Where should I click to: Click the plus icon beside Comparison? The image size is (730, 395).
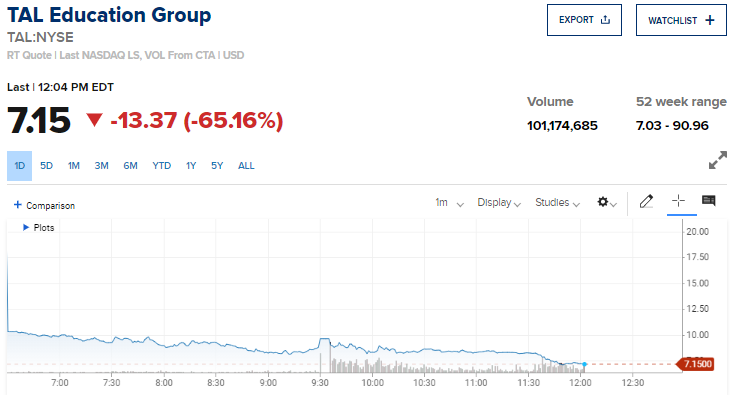(x=18, y=204)
